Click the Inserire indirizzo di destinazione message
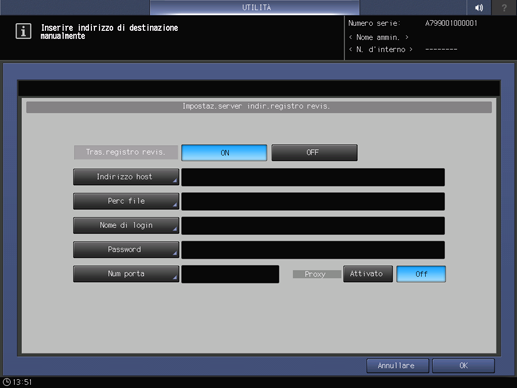This screenshot has width=517, height=388. click(x=109, y=32)
